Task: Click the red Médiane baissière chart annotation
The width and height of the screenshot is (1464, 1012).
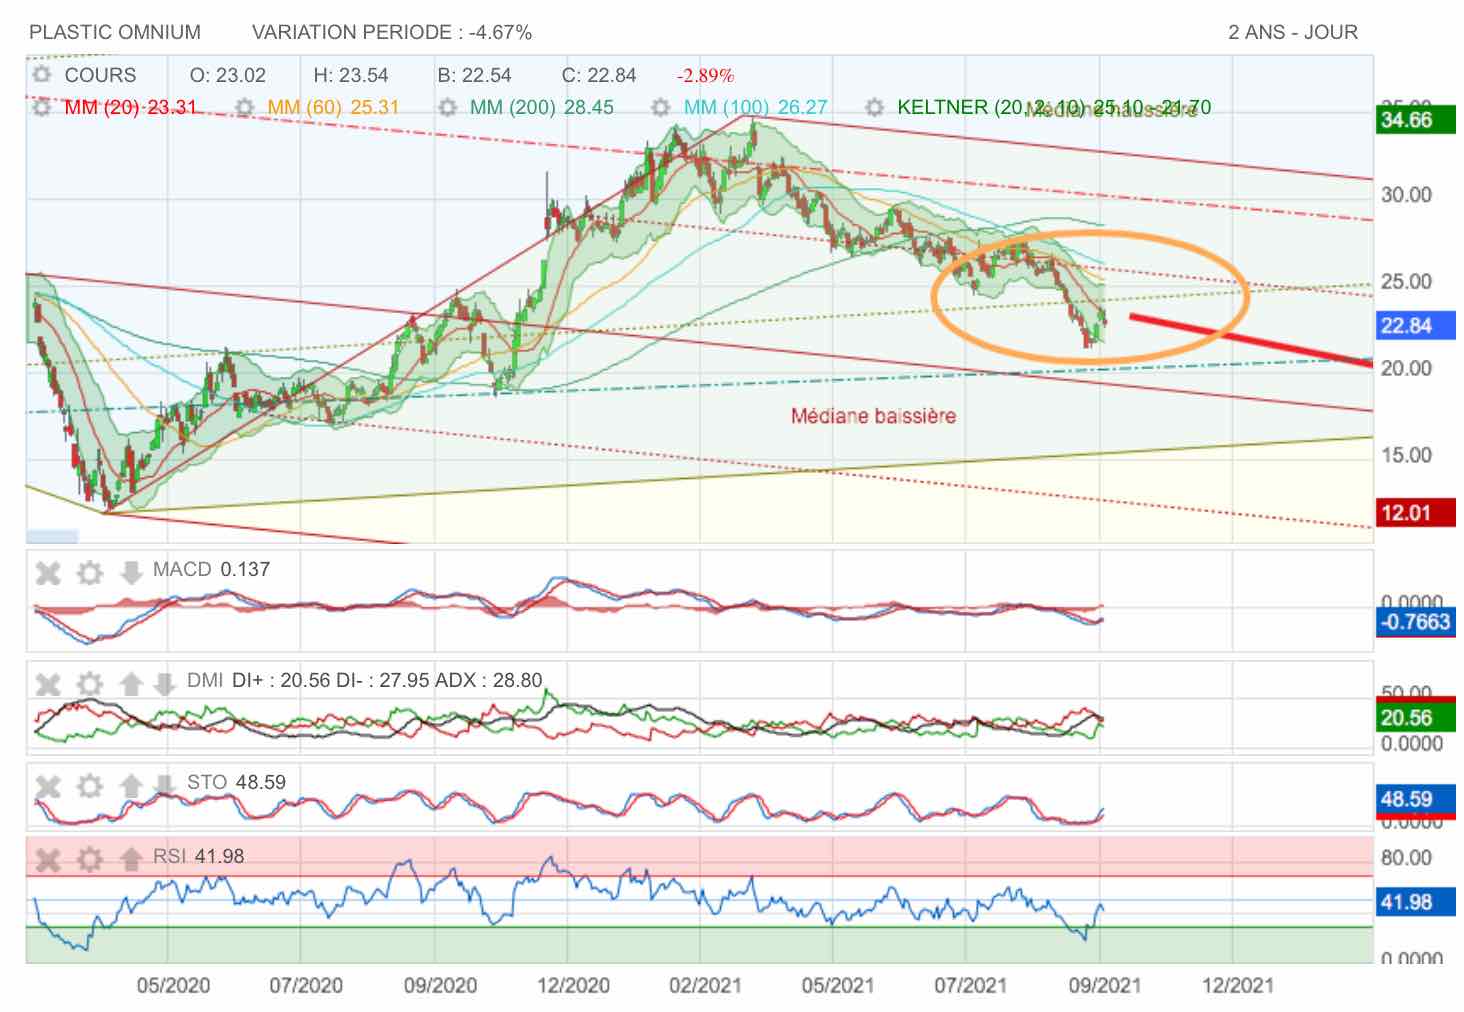Action: click(x=873, y=416)
